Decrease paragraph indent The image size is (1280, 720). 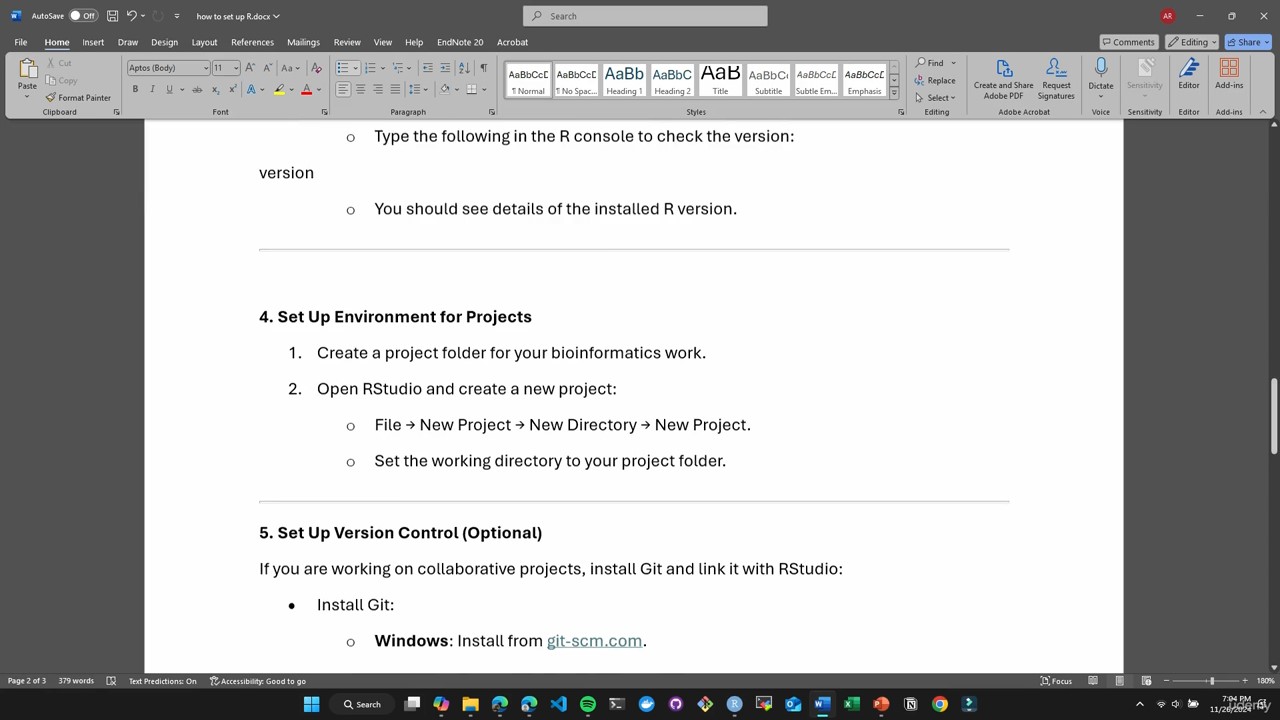[x=428, y=68]
